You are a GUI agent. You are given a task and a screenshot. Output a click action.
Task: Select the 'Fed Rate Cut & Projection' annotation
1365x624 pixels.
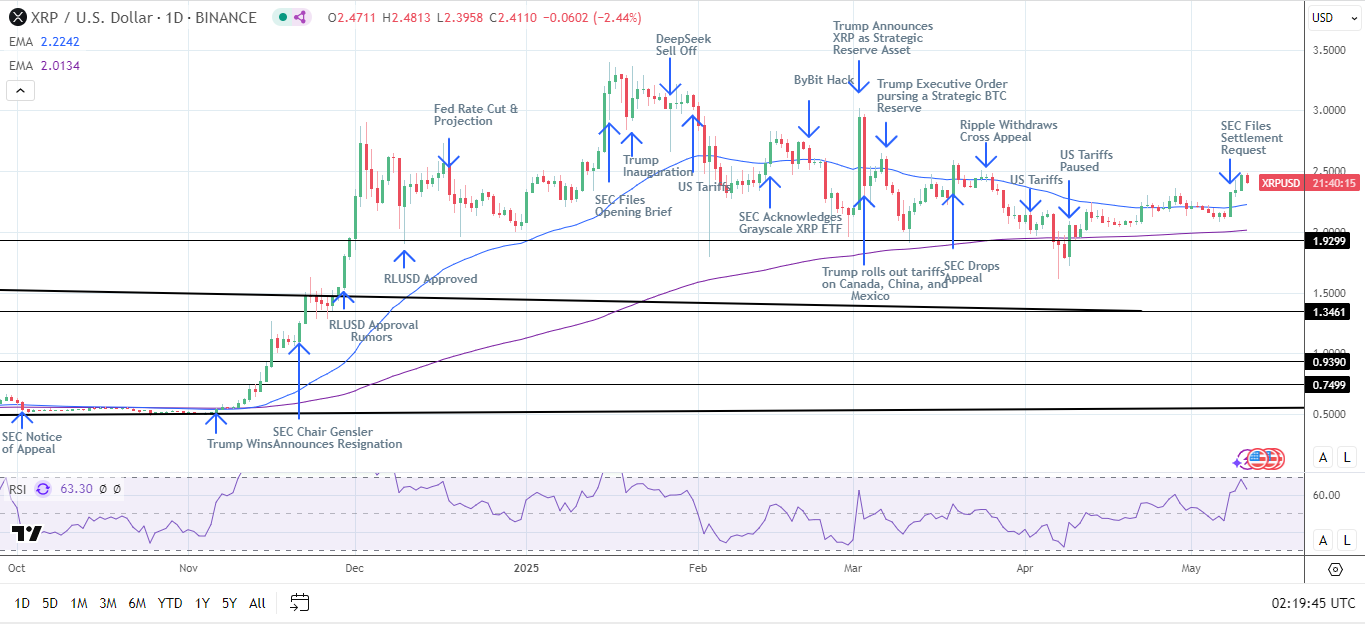tap(476, 115)
